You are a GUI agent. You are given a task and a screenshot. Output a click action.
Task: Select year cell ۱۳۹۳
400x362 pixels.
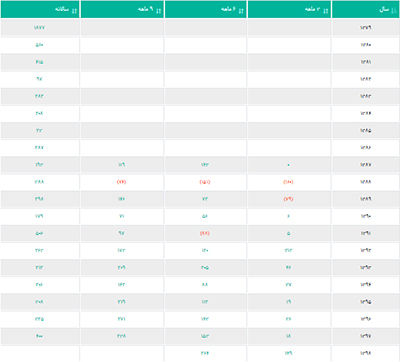(x=366, y=267)
